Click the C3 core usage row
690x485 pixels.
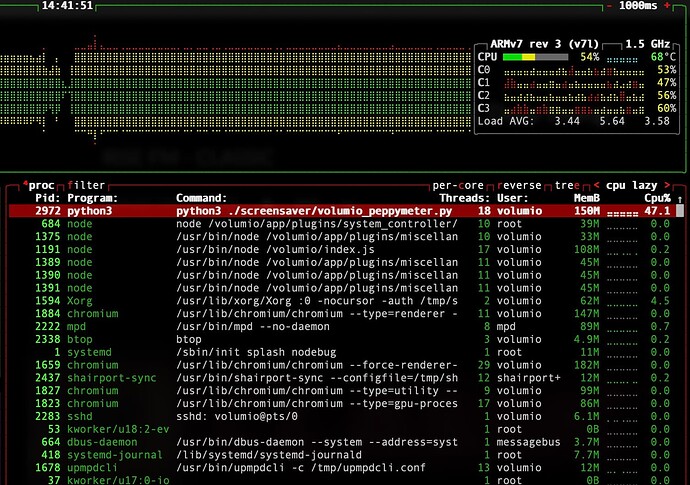pos(577,108)
